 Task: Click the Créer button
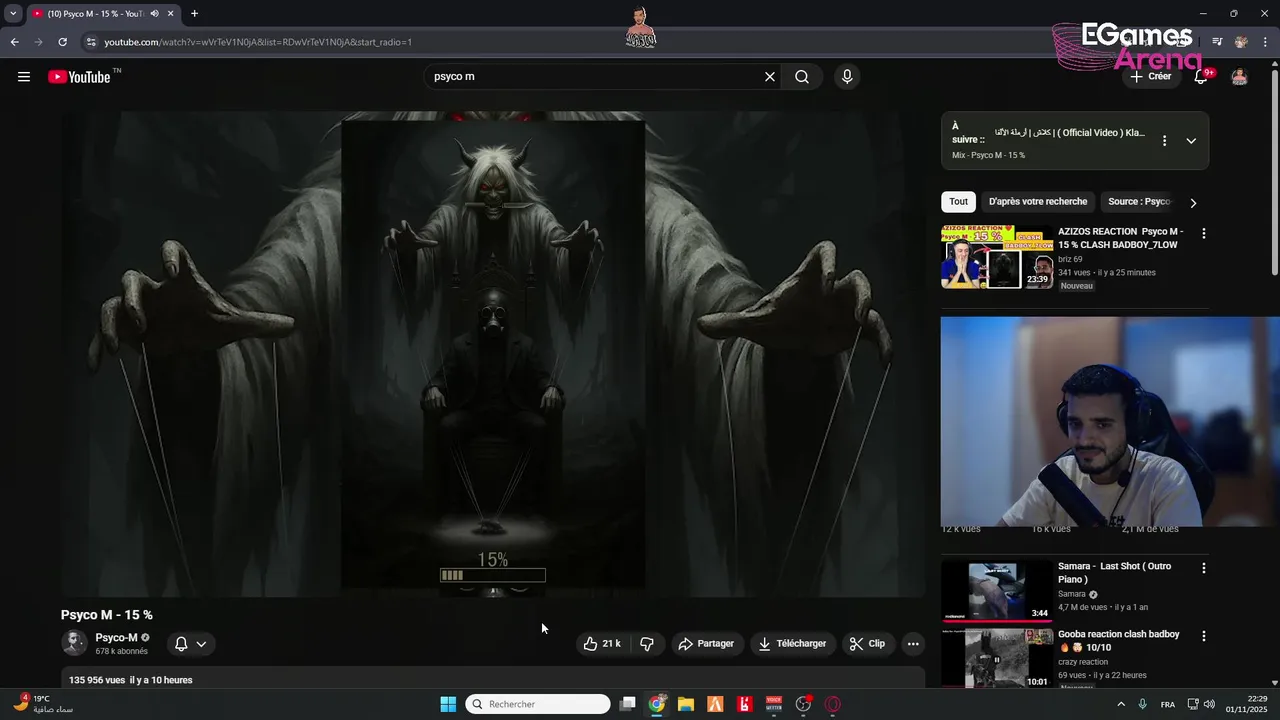(x=1150, y=77)
